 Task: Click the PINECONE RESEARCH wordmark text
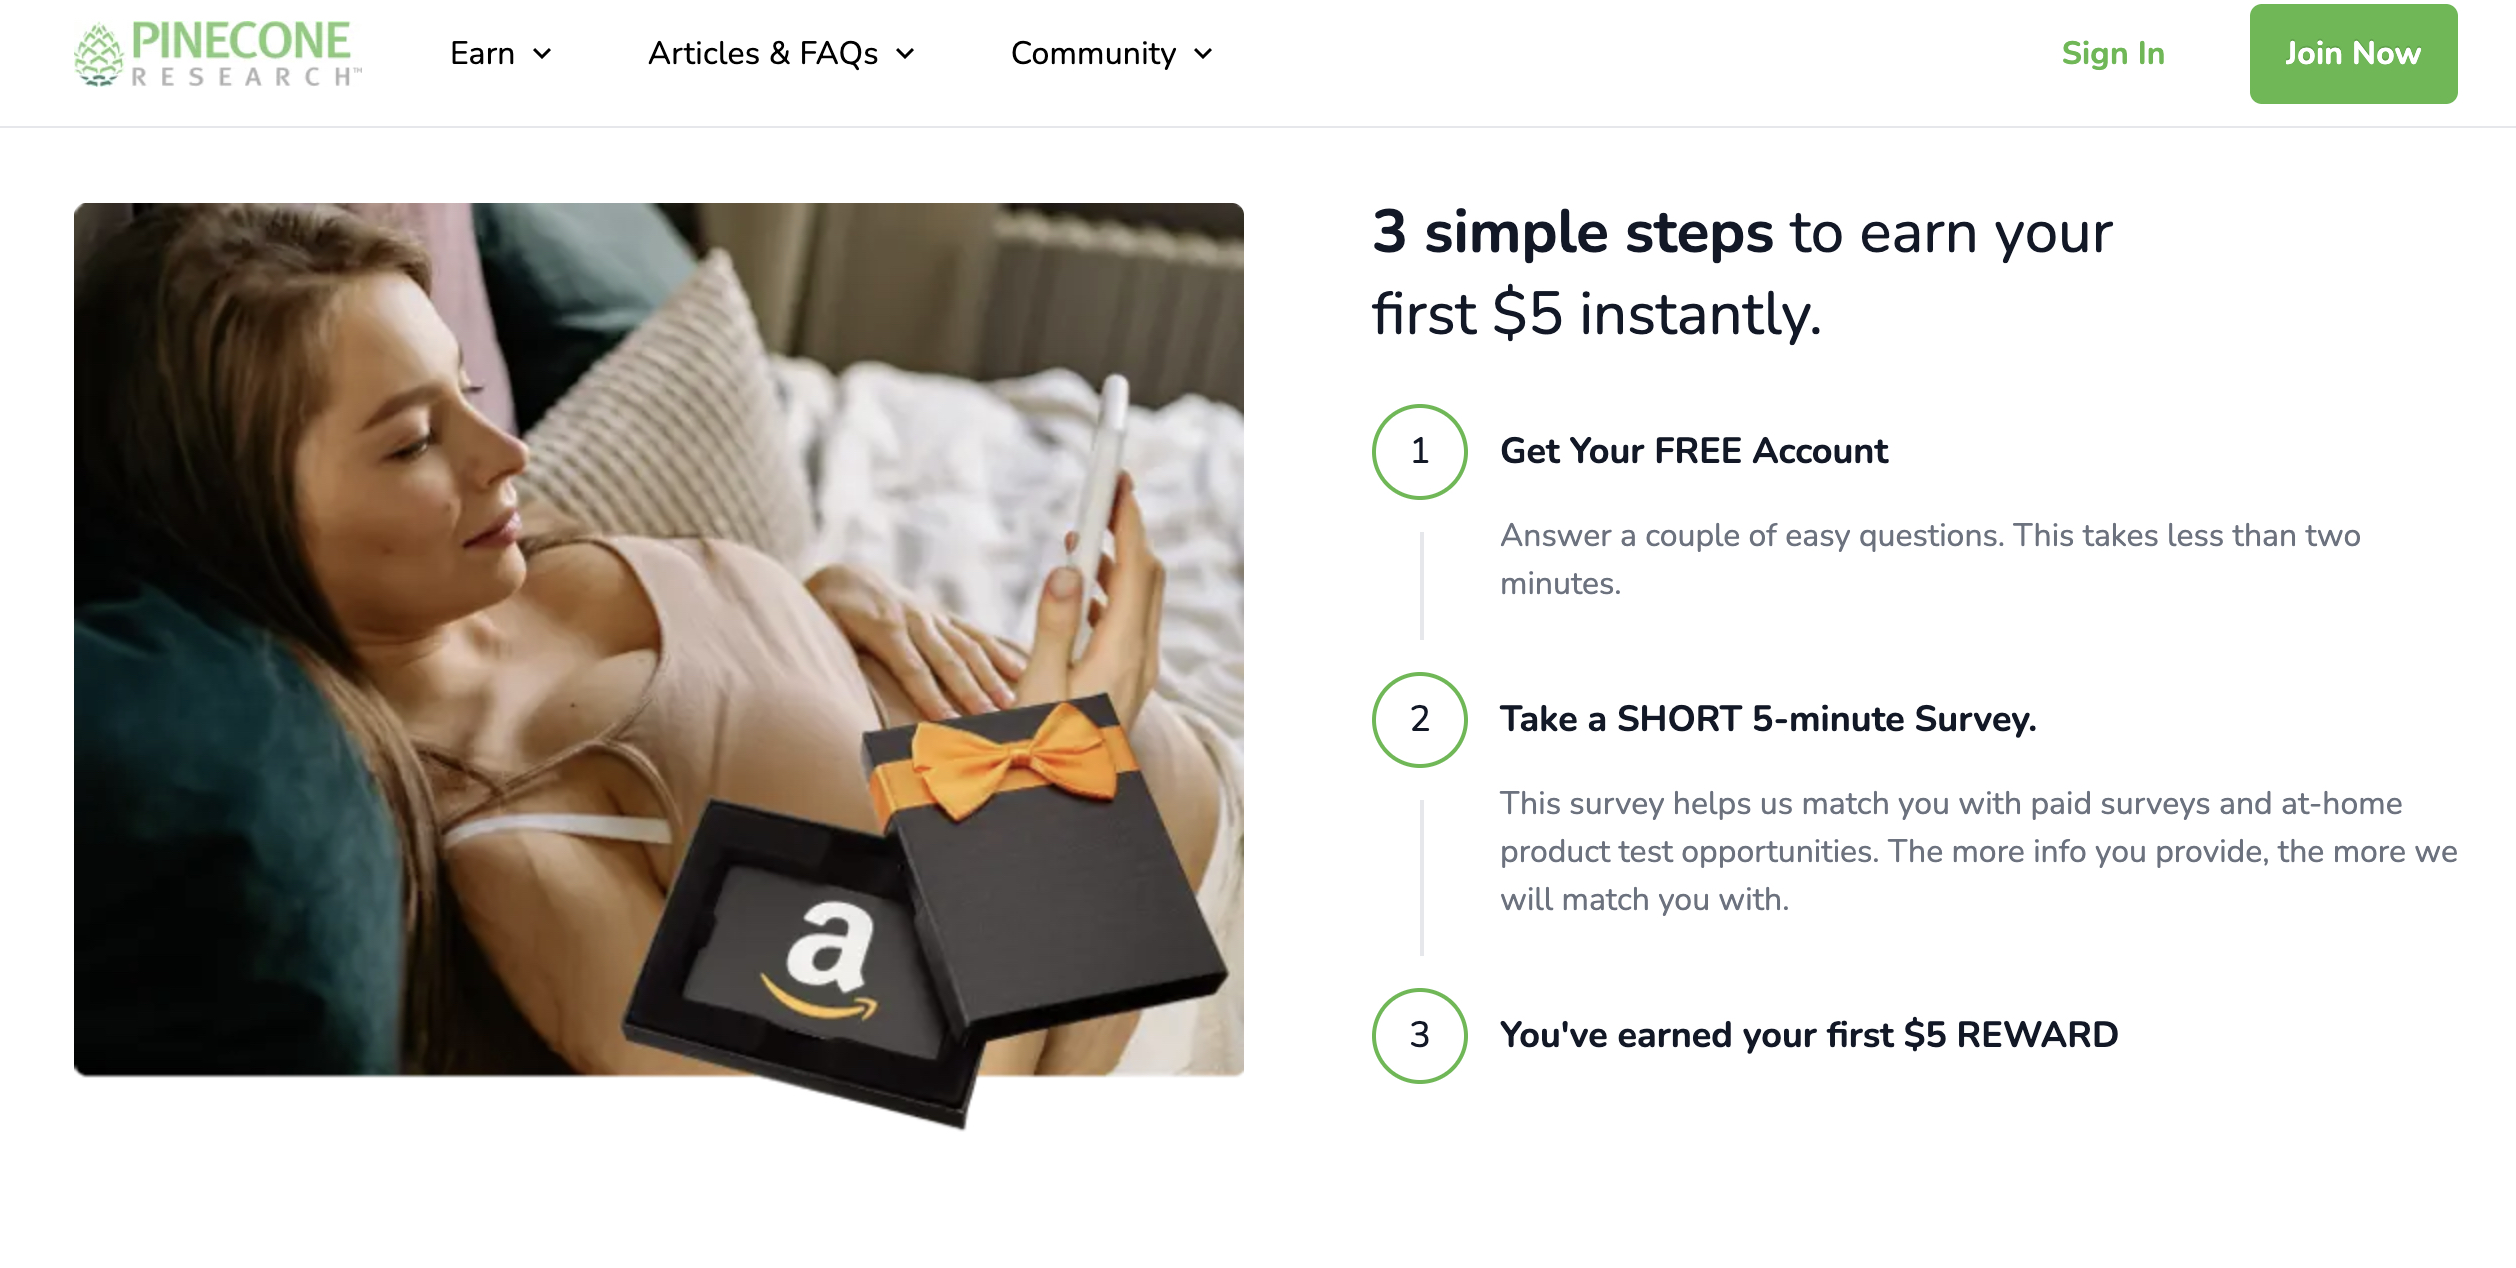(244, 55)
